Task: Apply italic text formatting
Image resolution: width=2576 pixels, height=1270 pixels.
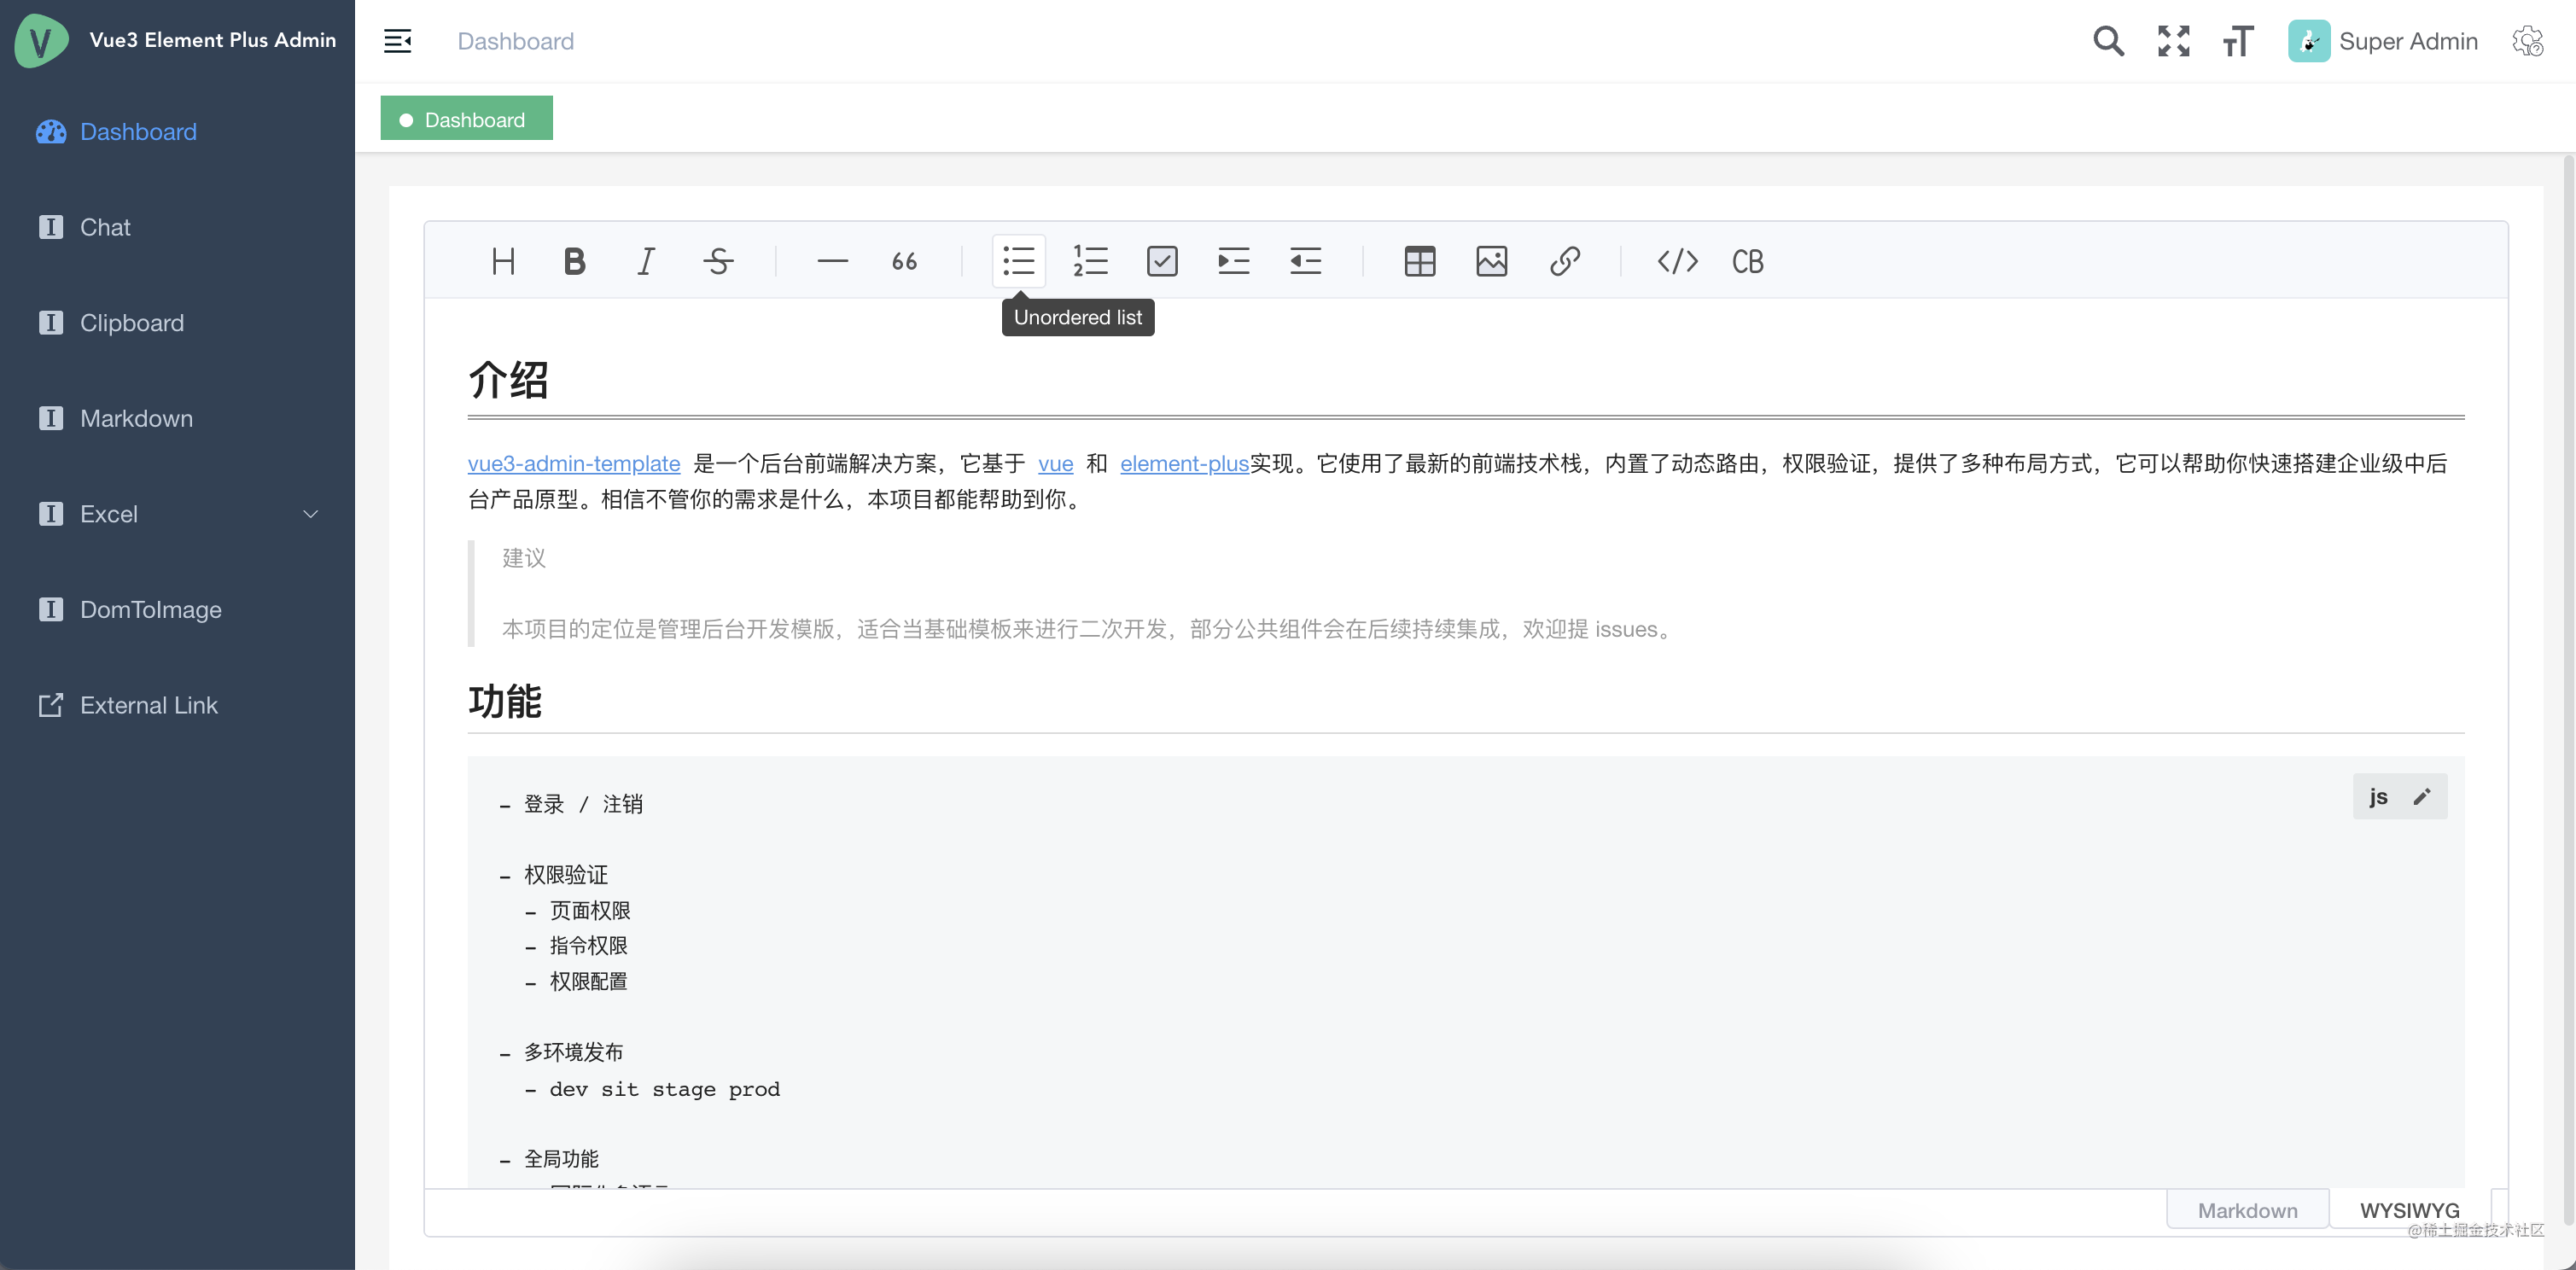Action: tap(646, 261)
